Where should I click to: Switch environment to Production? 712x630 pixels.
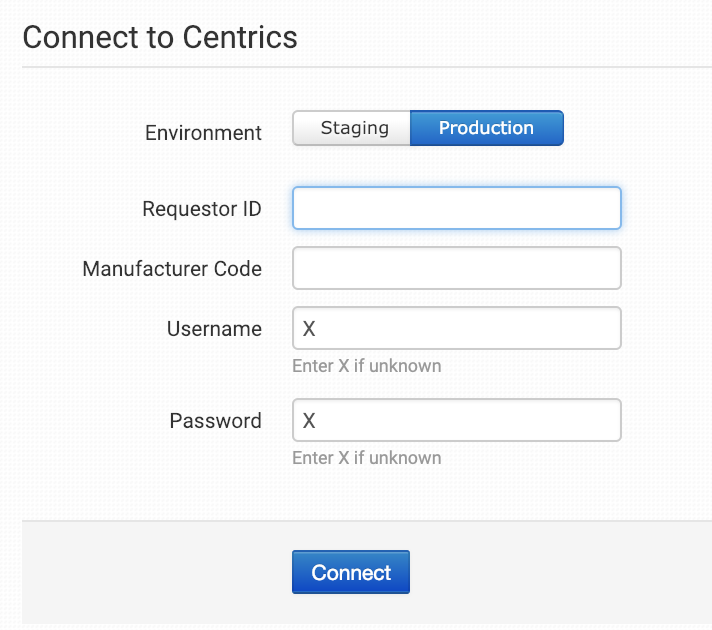click(486, 128)
